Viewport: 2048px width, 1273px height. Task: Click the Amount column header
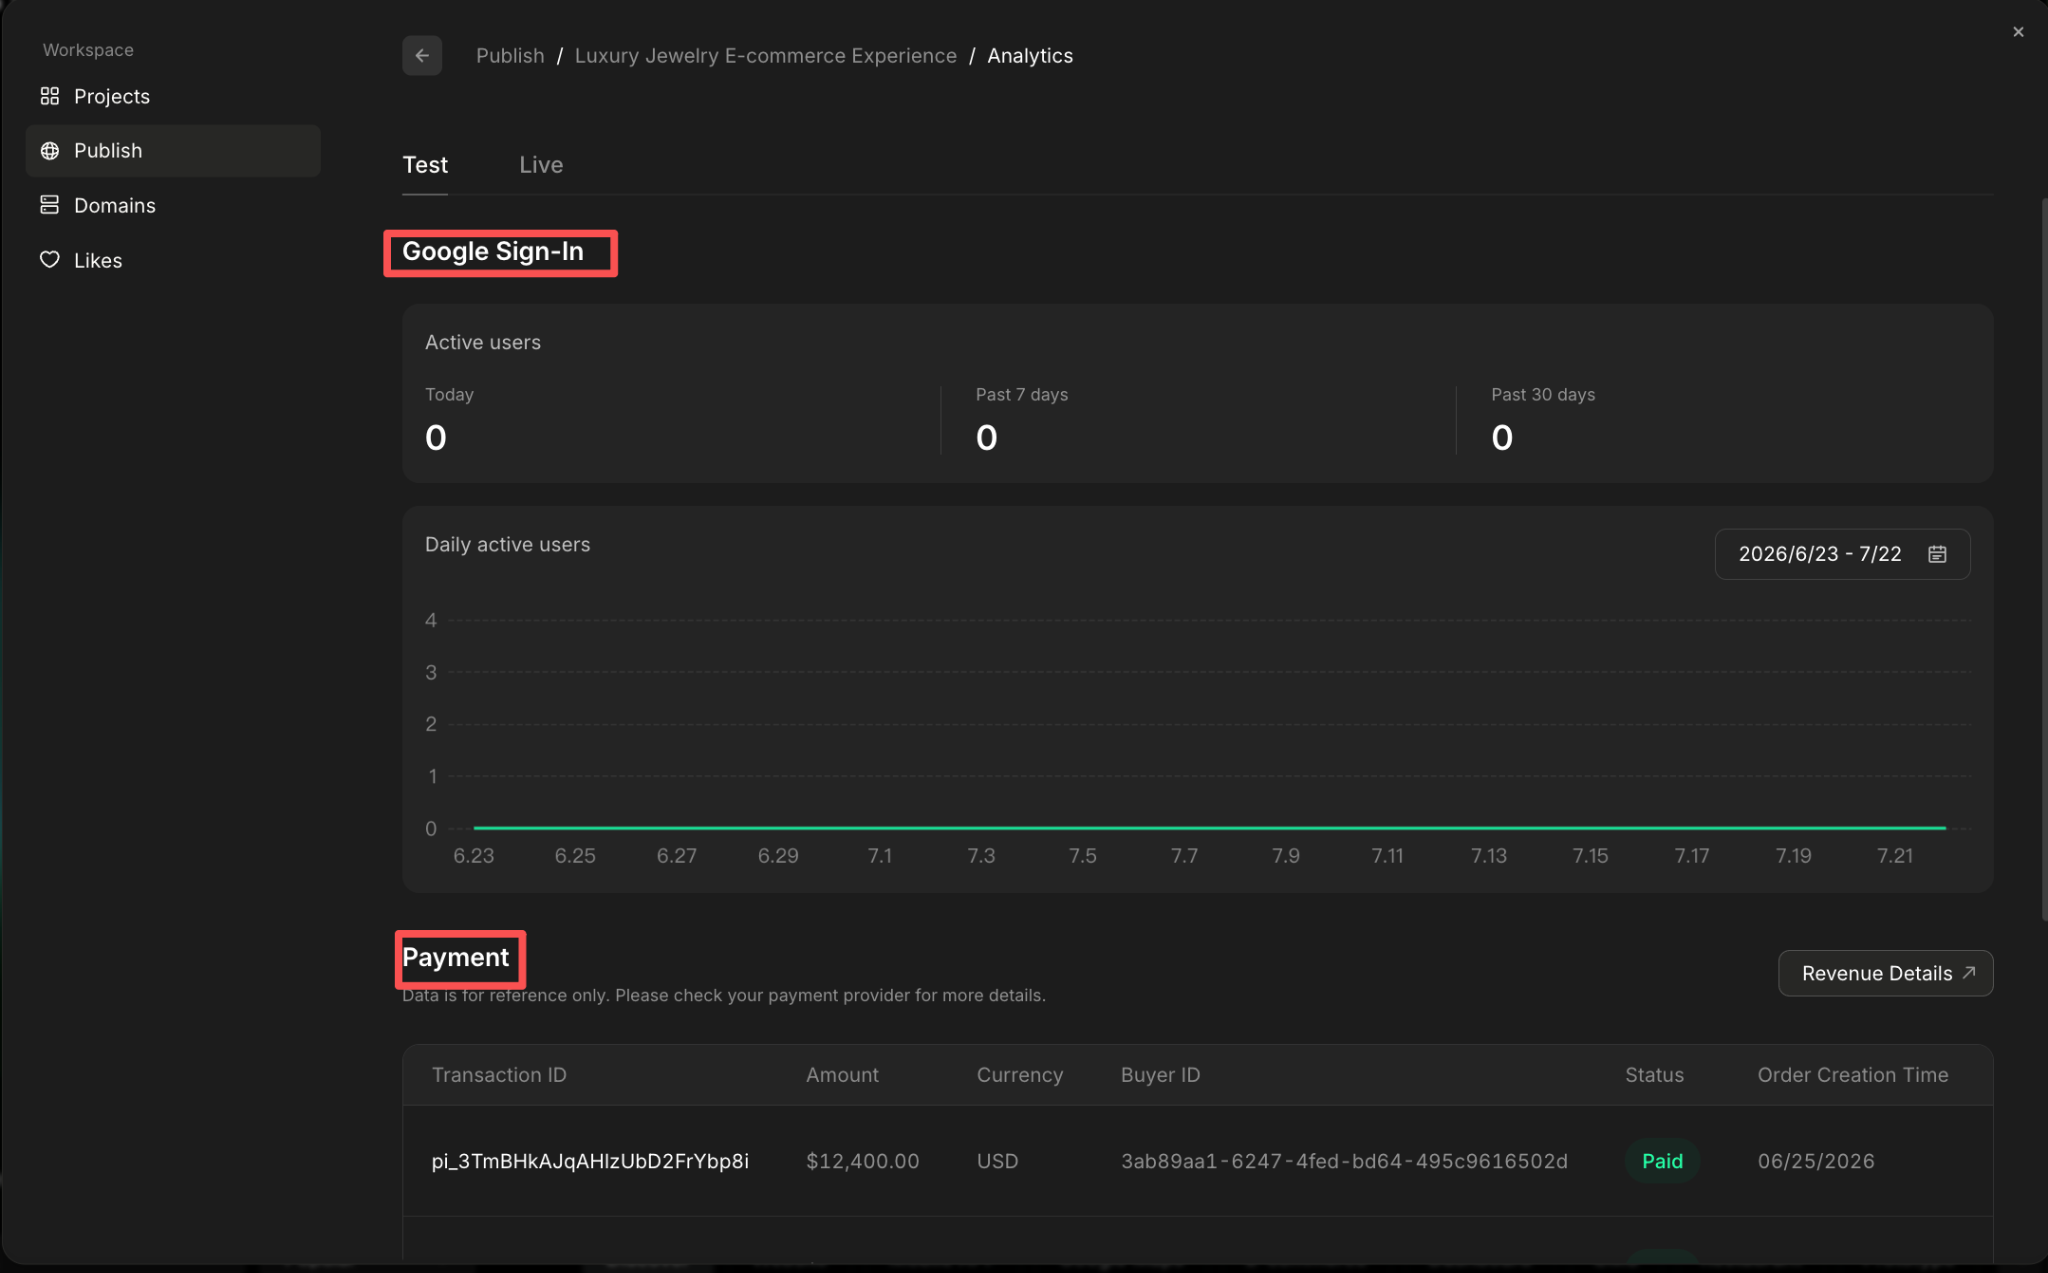[x=842, y=1075]
